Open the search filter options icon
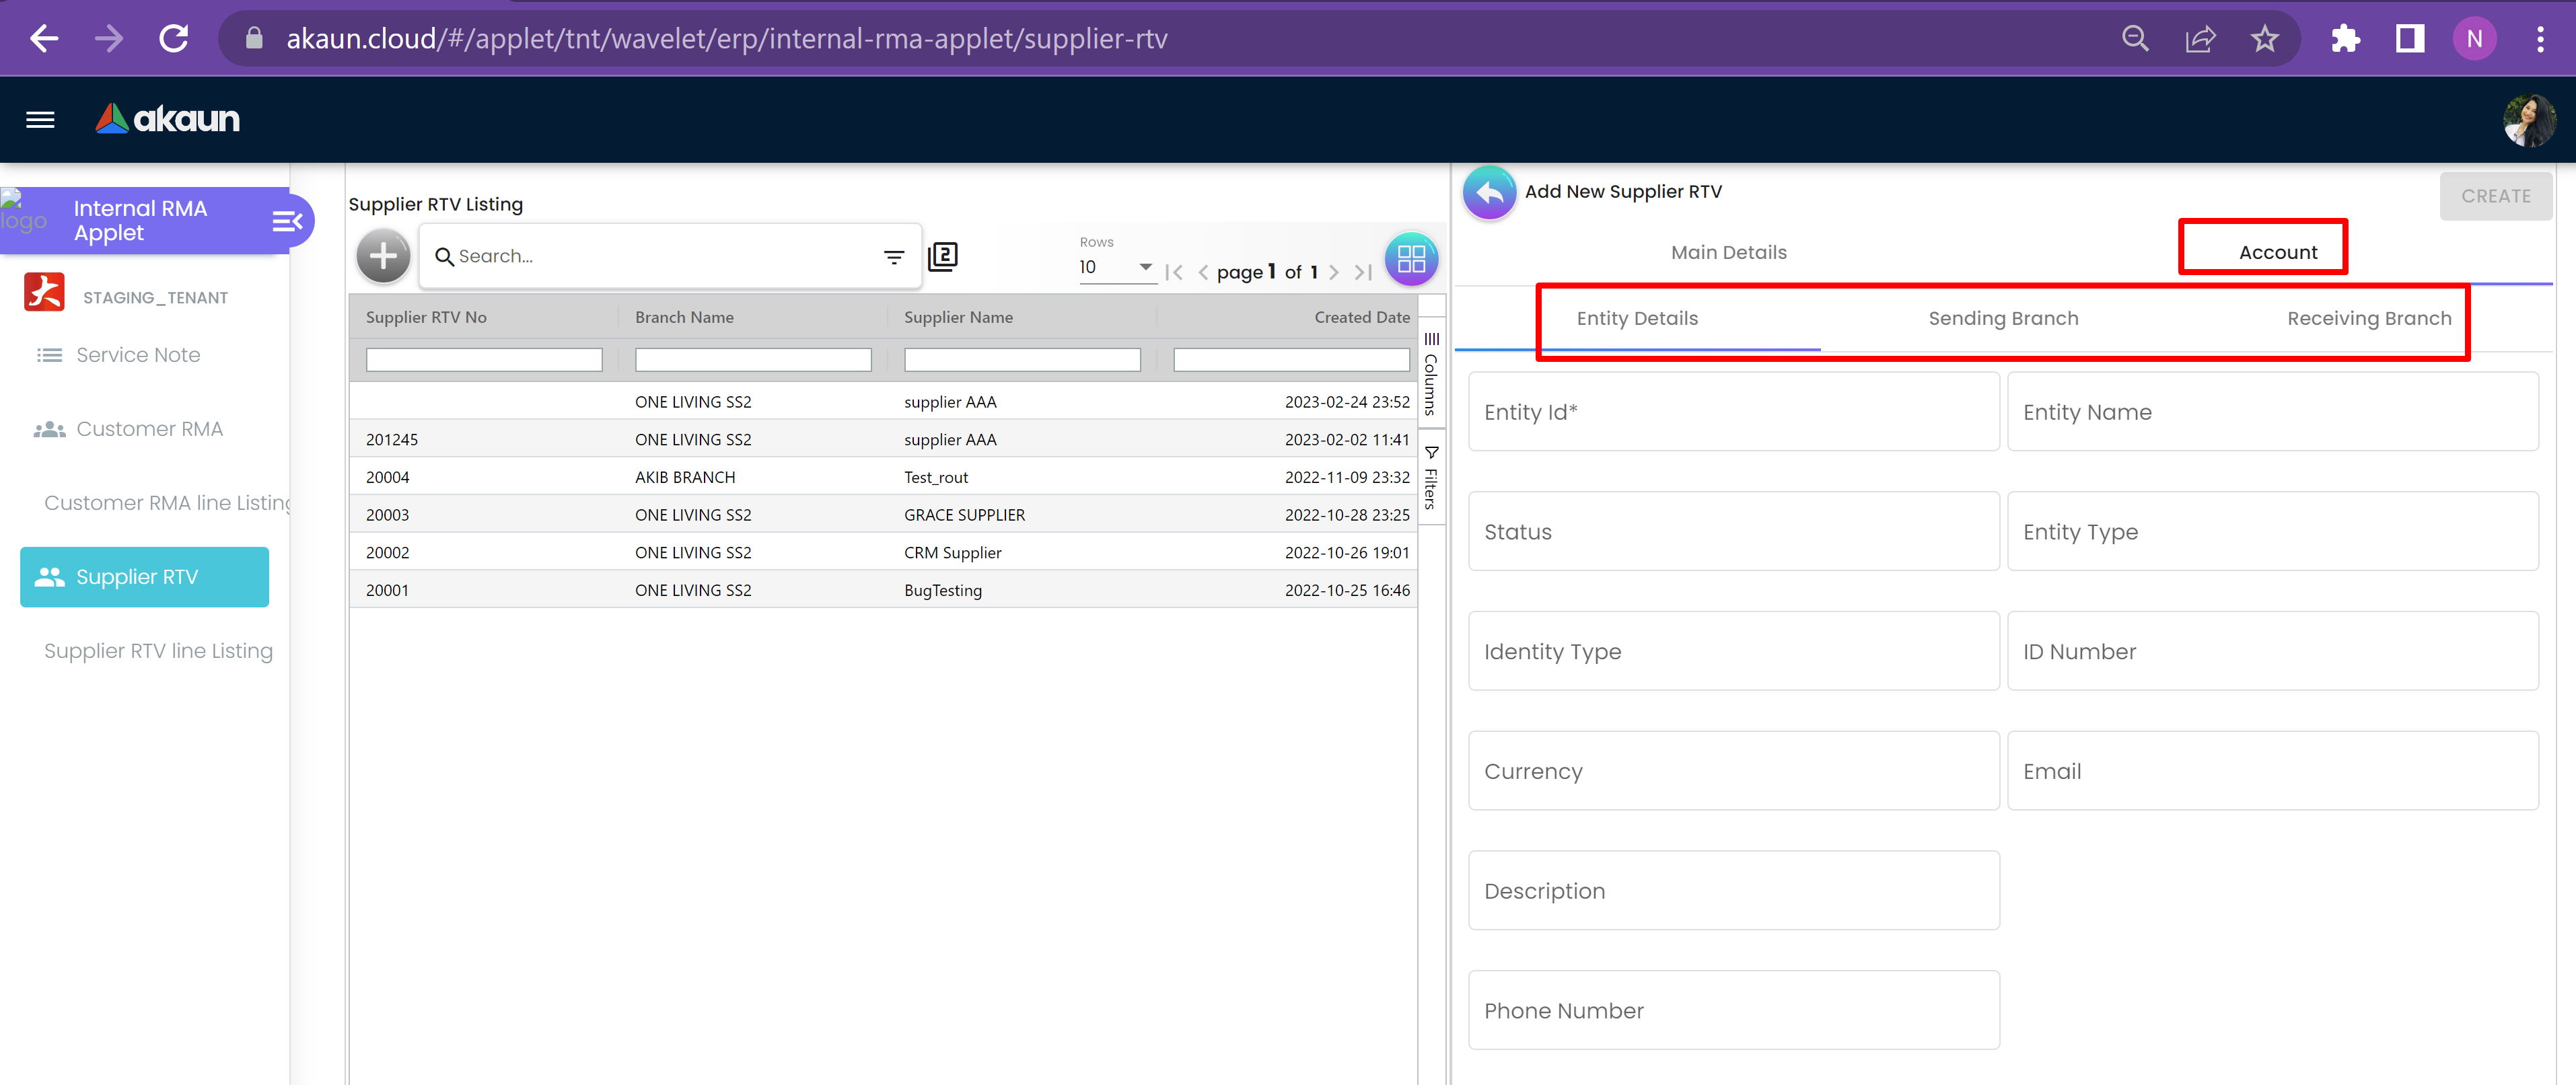Image resolution: width=2576 pixels, height=1085 pixels. [893, 257]
